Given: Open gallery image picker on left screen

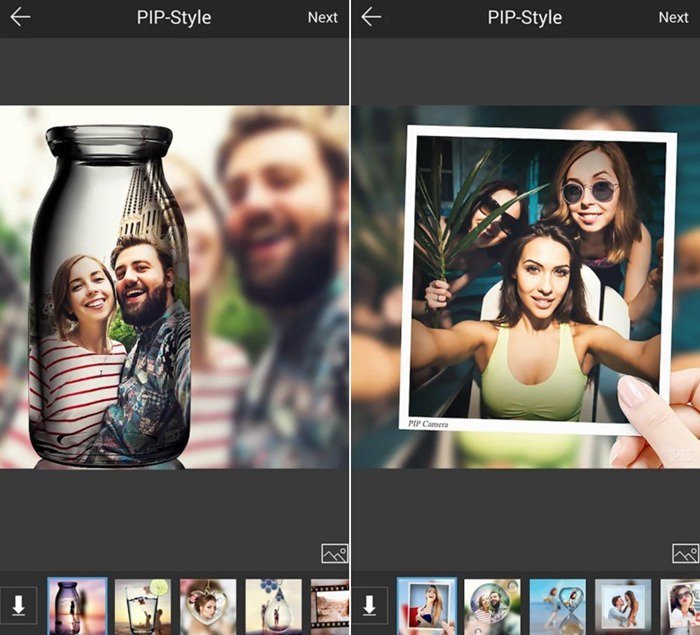Looking at the screenshot, I should (x=334, y=553).
